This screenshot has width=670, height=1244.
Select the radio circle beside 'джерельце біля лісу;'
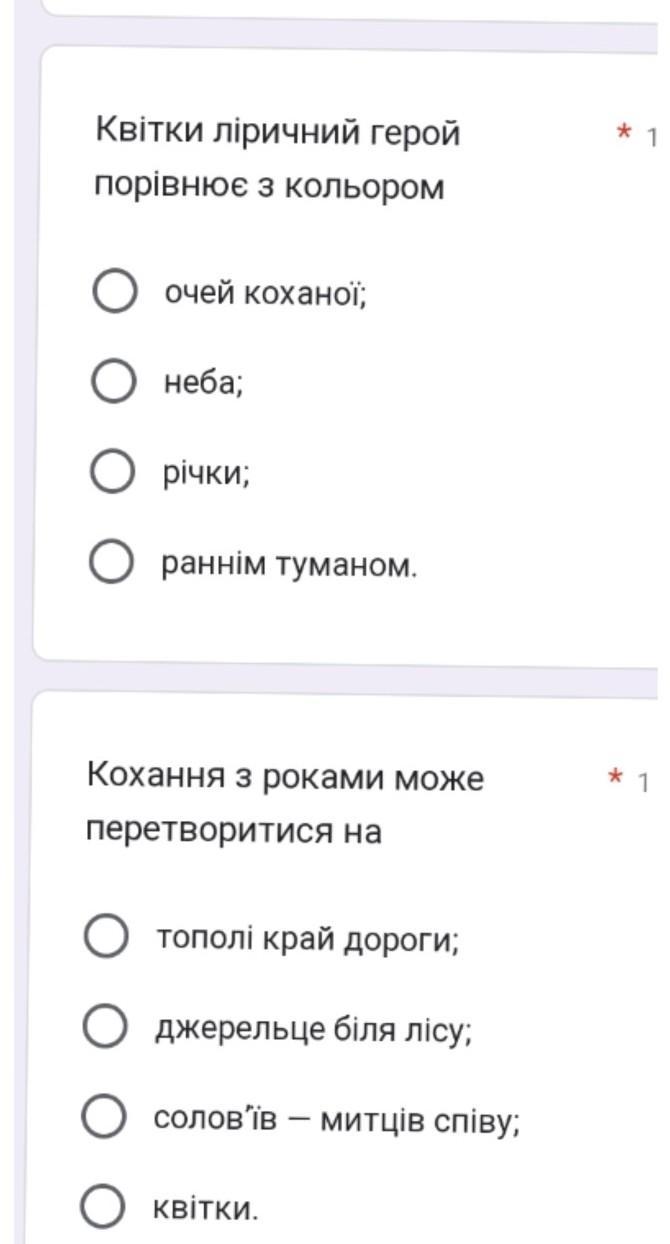(x=104, y=1027)
